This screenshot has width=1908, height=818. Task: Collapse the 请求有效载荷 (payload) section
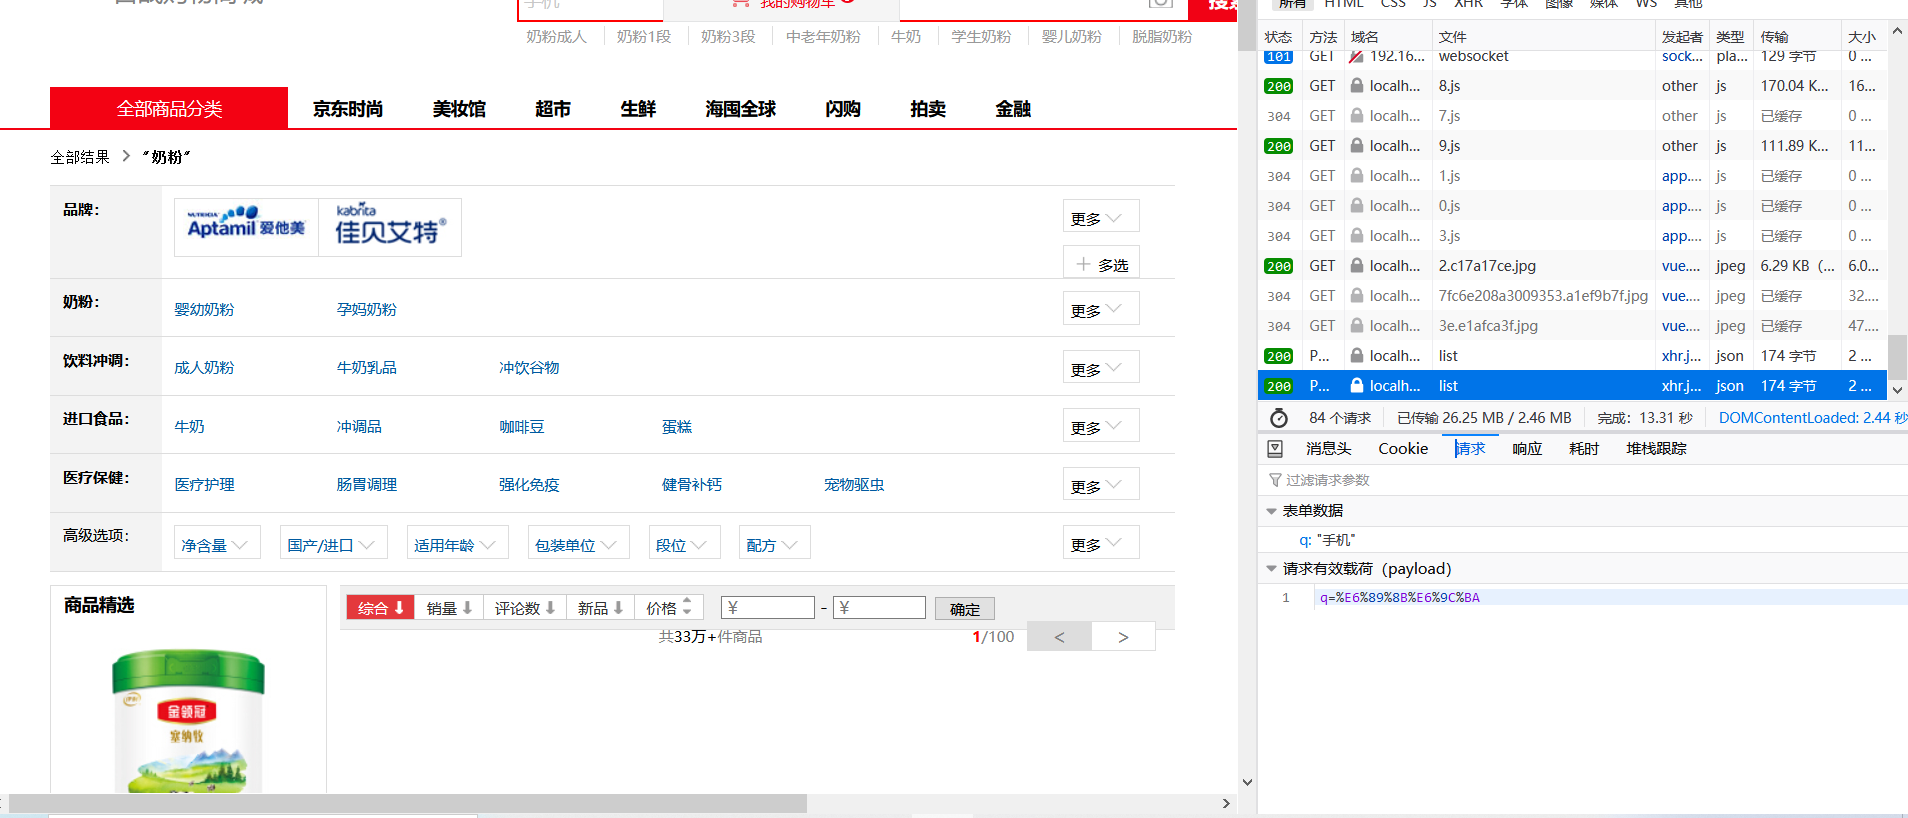[1271, 569]
